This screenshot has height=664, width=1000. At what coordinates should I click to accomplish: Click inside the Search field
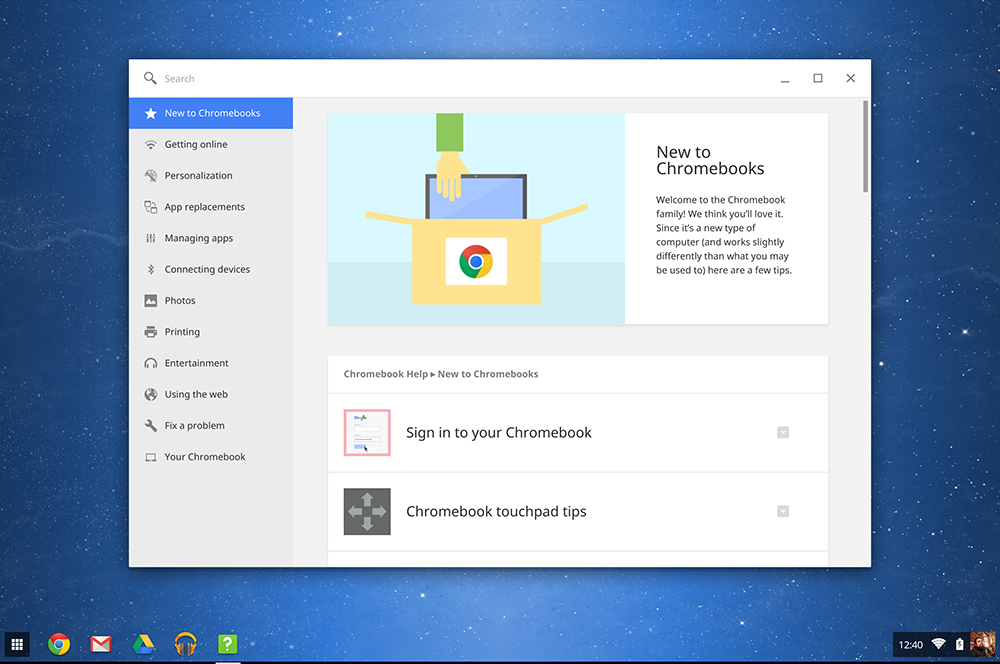[446, 78]
